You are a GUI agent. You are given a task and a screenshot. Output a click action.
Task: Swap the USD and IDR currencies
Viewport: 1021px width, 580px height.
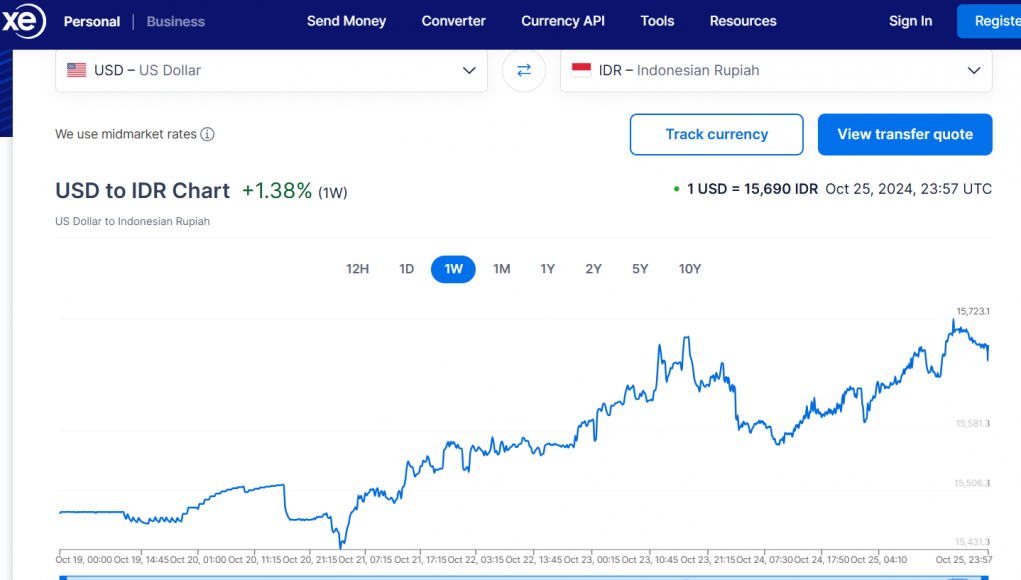click(524, 70)
